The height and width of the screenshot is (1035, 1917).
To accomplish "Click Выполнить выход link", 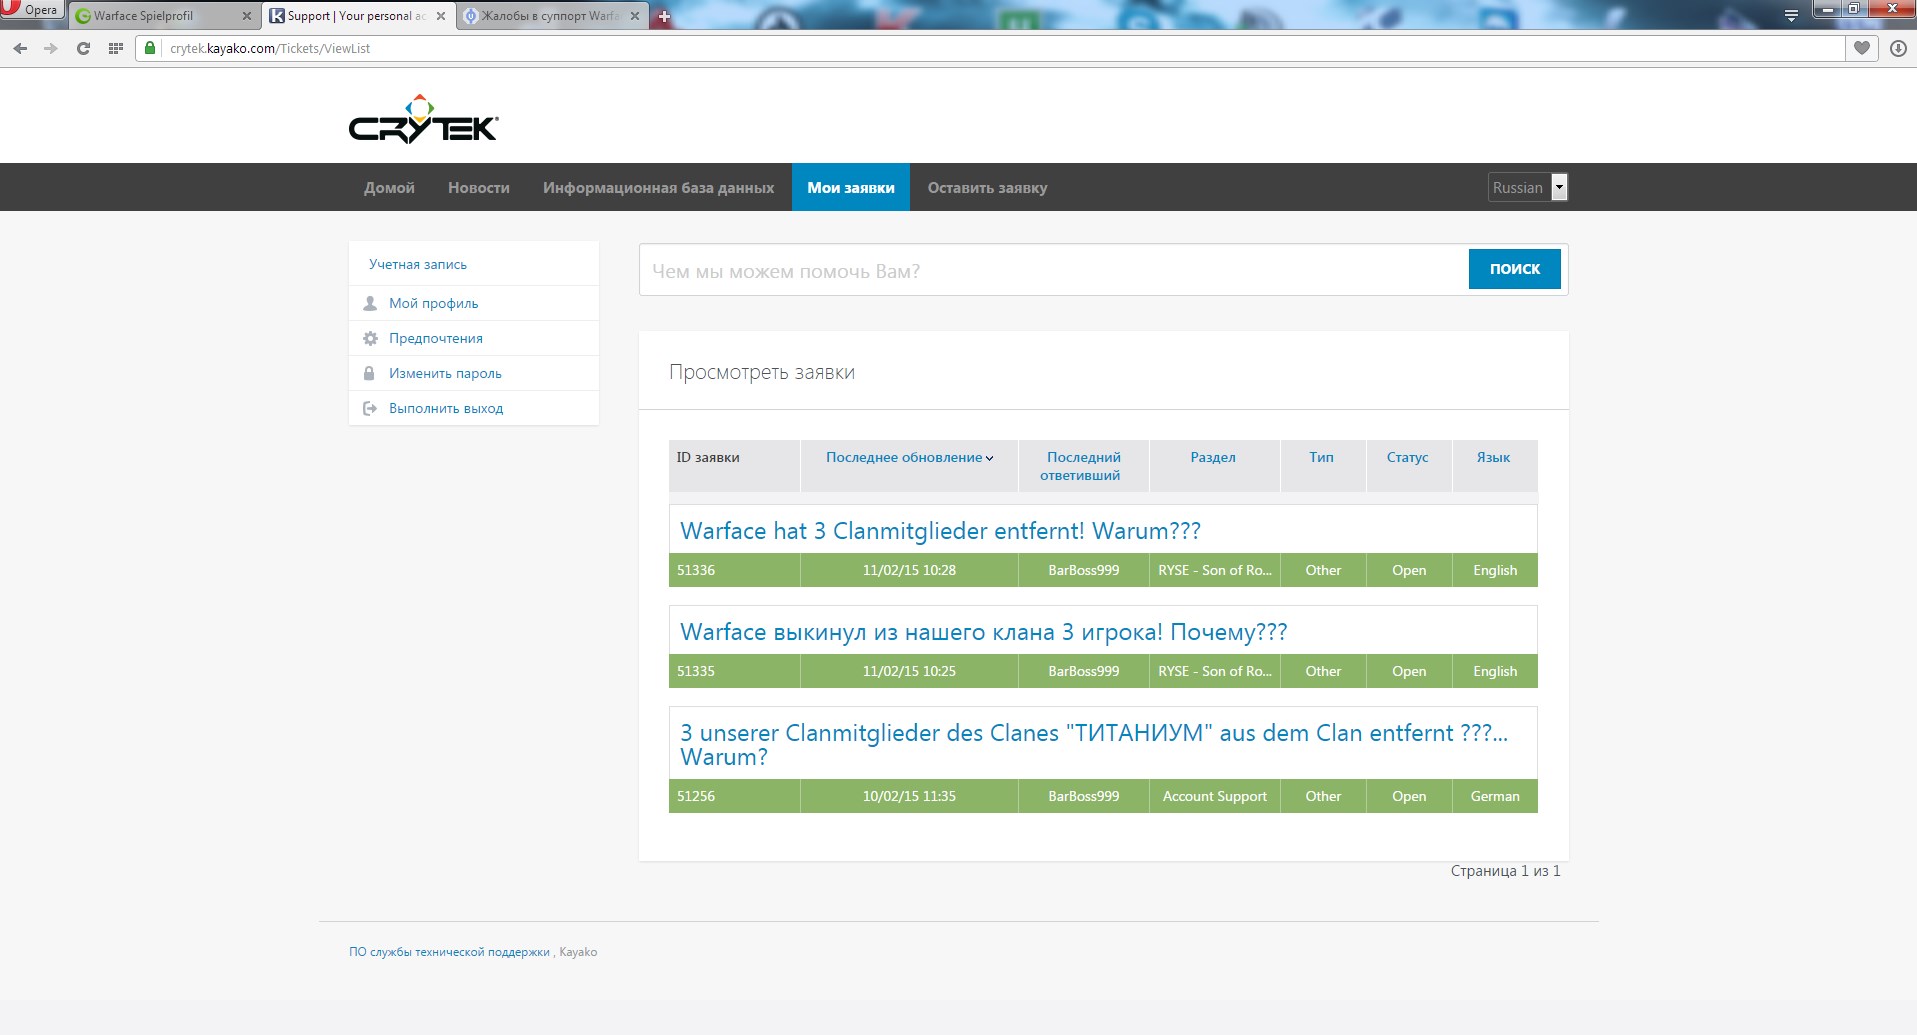I will (x=446, y=408).
